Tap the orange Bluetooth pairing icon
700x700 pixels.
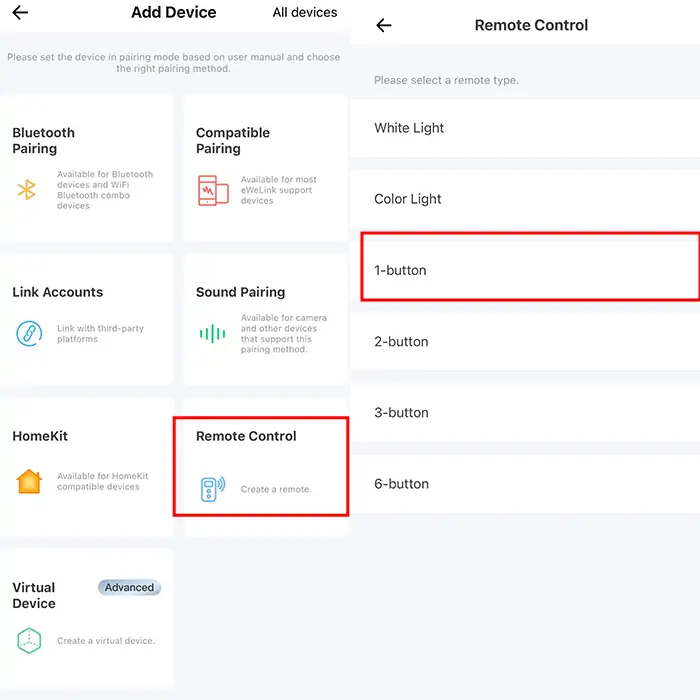(27, 190)
